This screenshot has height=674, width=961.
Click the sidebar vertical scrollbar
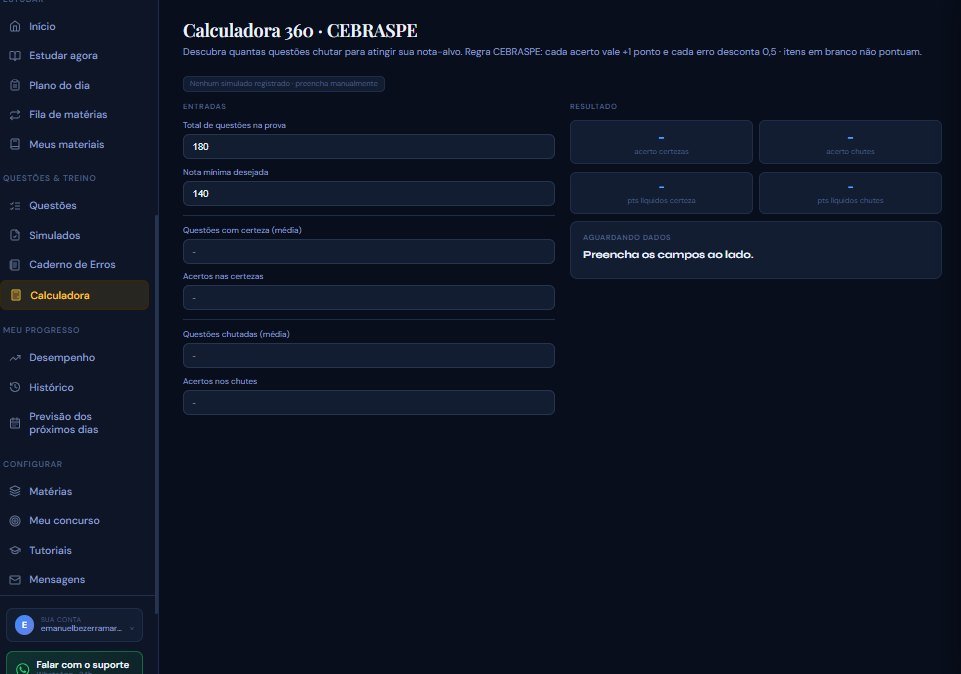156,414
